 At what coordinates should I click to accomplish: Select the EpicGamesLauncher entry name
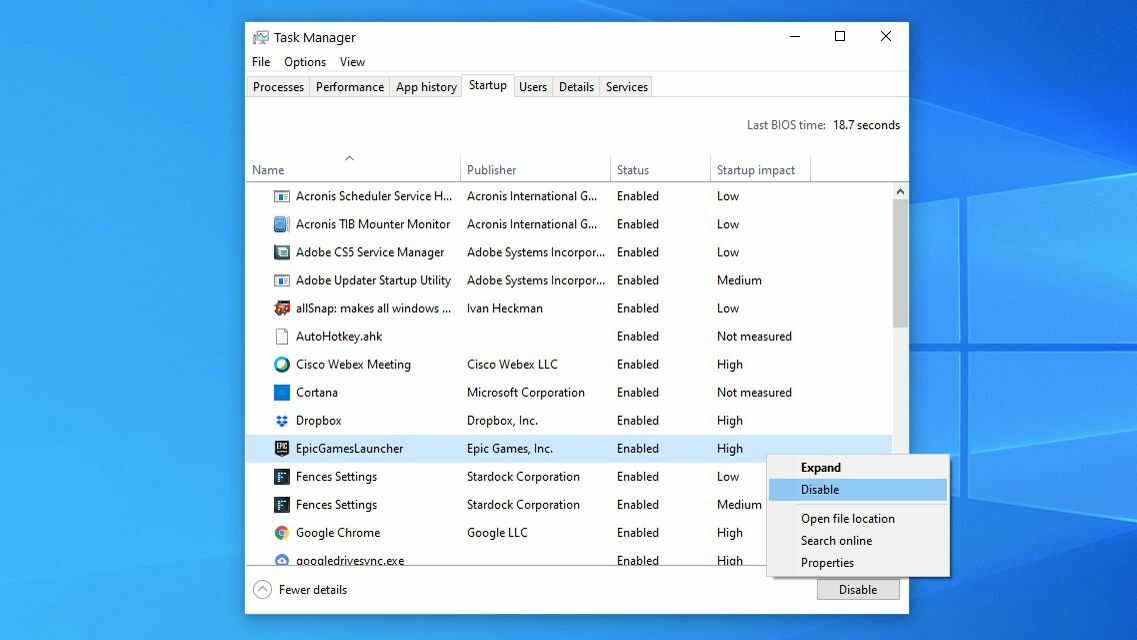[x=350, y=449]
